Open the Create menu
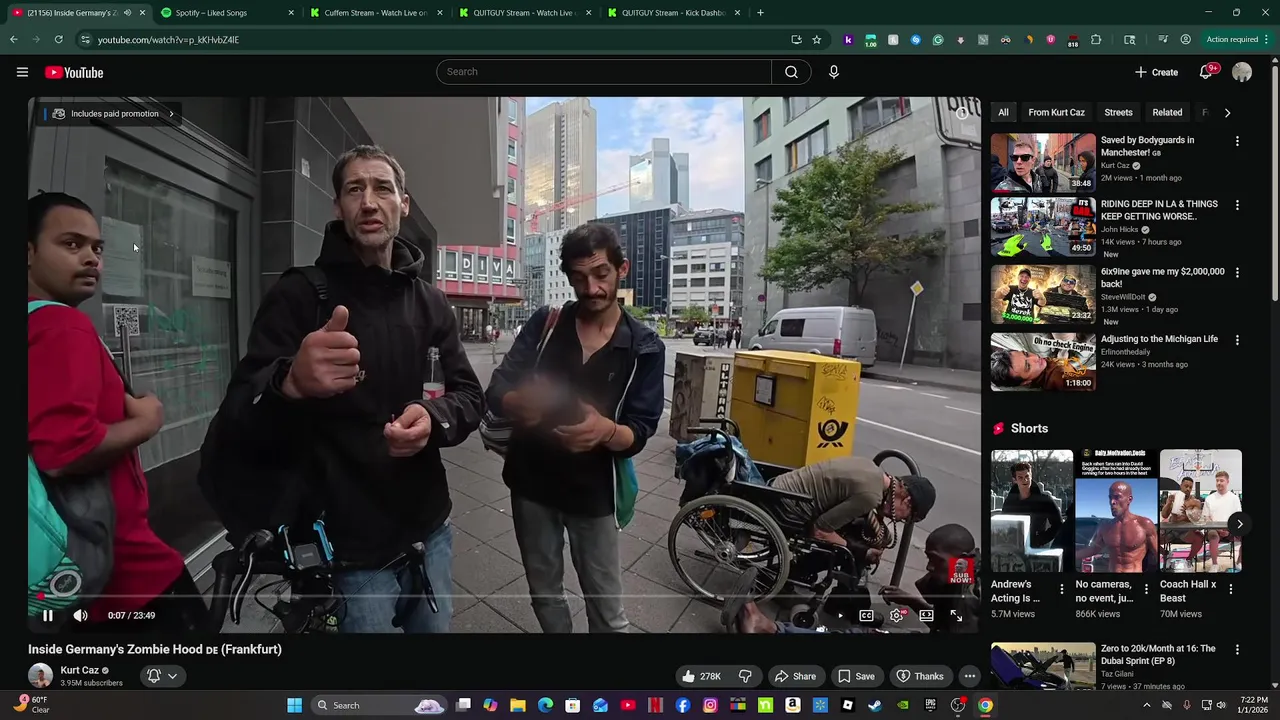Viewport: 1280px width, 720px height. (1156, 72)
